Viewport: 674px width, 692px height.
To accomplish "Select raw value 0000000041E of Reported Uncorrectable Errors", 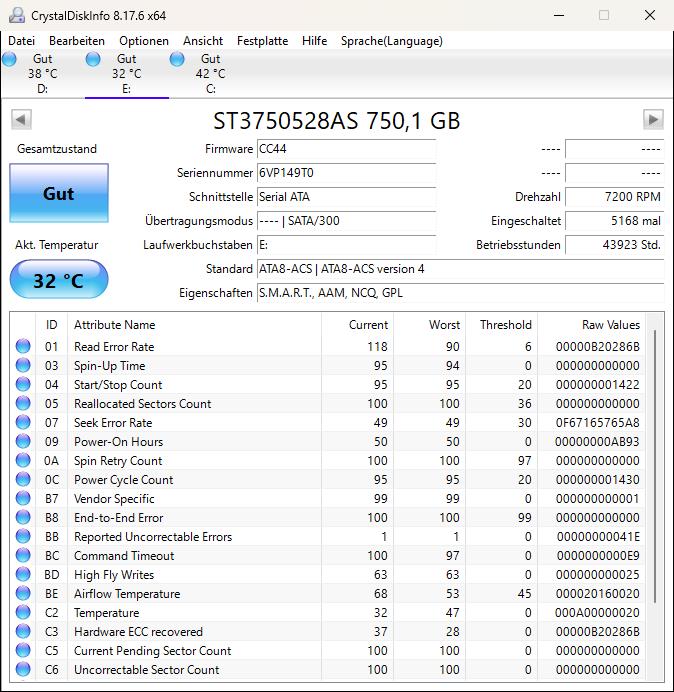I will (598, 537).
